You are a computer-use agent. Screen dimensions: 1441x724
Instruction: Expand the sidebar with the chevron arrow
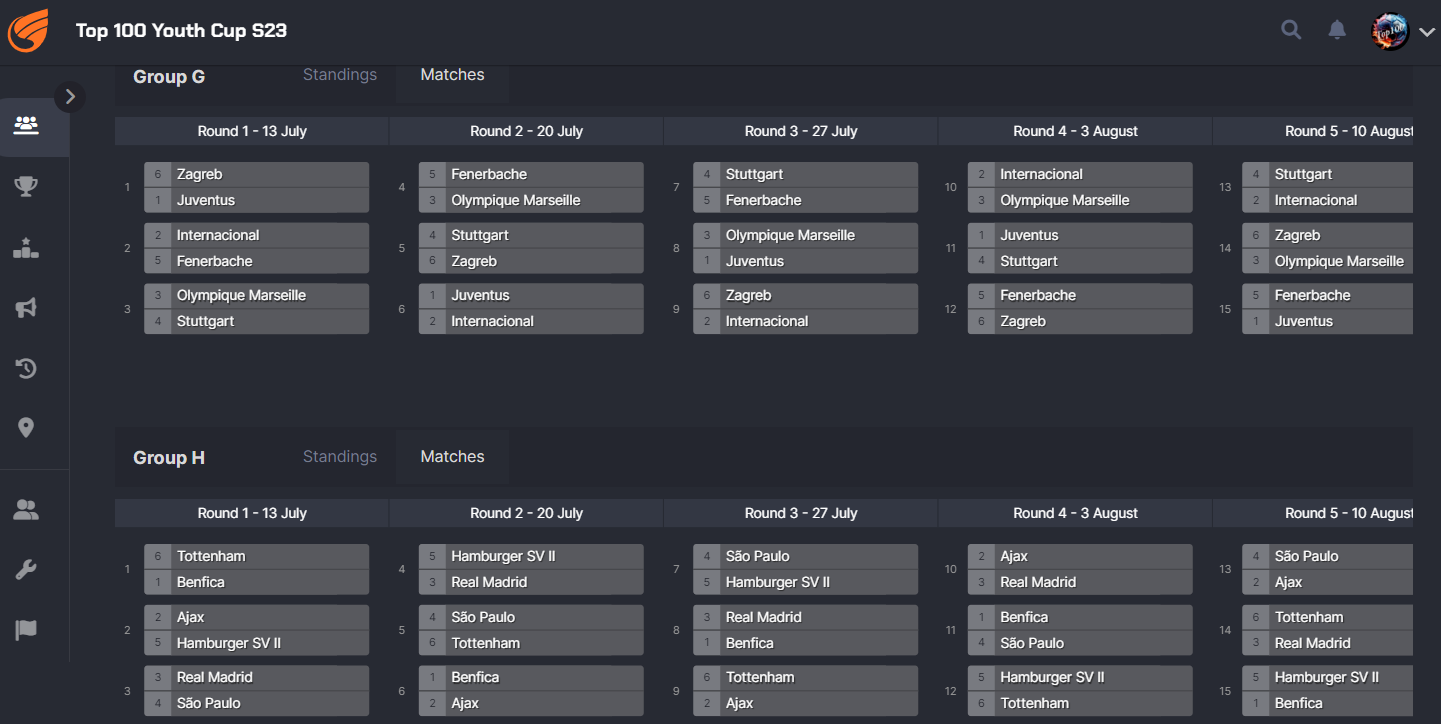pyautogui.click(x=69, y=96)
